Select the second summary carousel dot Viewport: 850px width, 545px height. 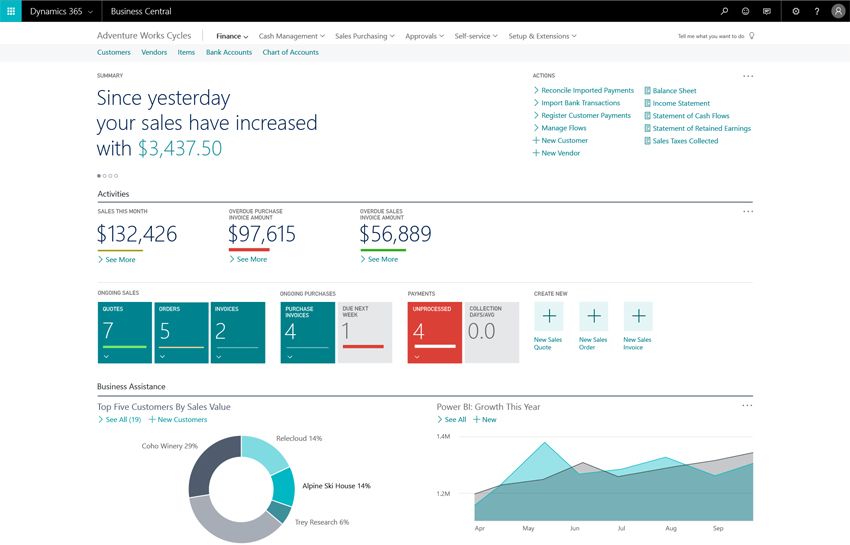(x=105, y=176)
